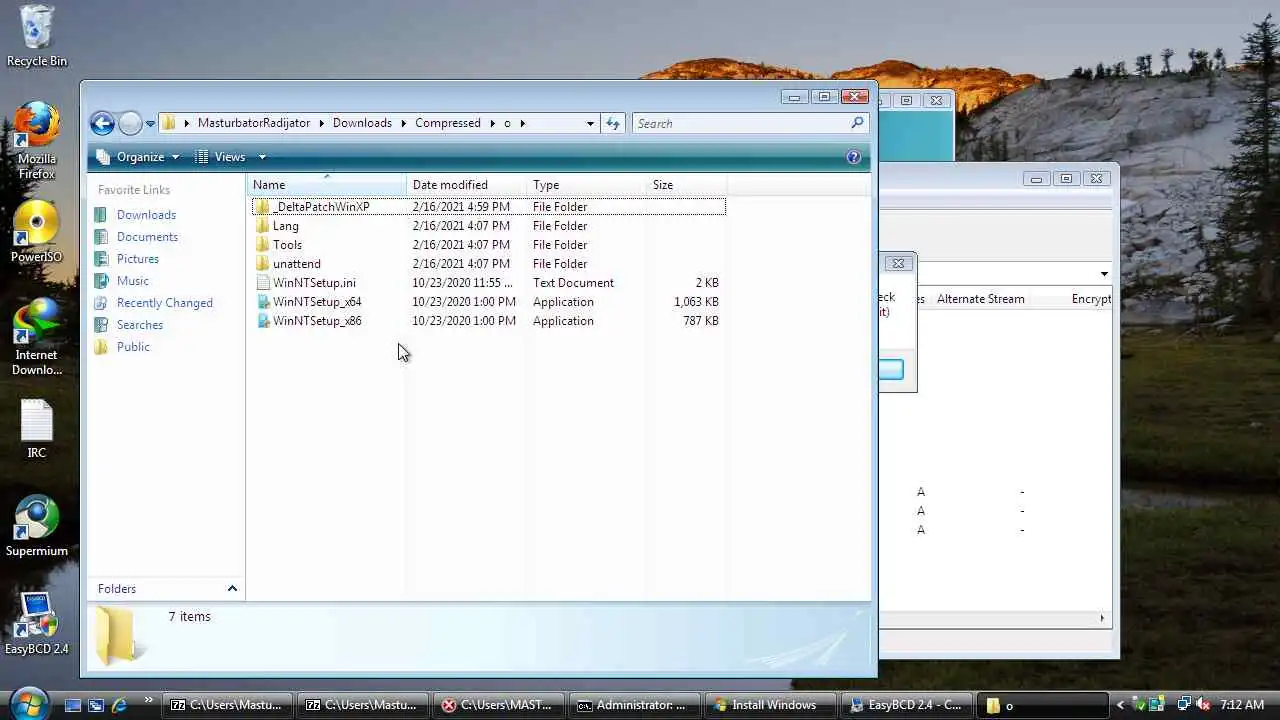Open dropdown in background window toolbar
Image resolution: width=1280 pixels, height=720 pixels.
click(1104, 274)
